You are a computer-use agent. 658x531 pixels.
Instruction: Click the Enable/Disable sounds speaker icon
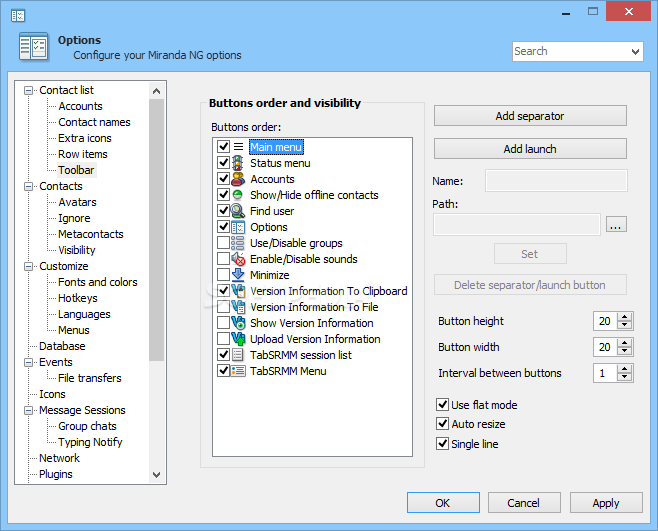(x=238, y=259)
